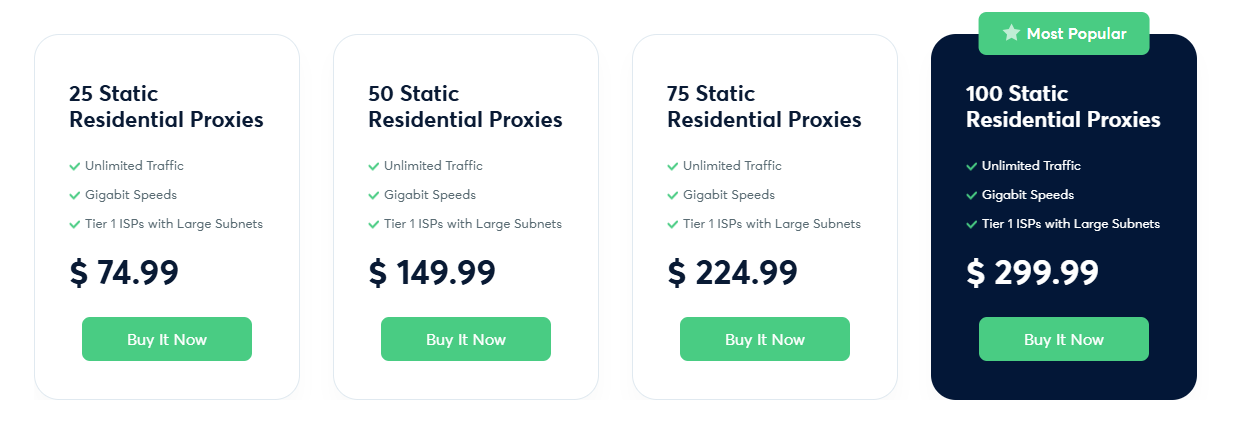Click the star icon in Most Popular badge
Viewport: 1246px width, 440px height.
pos(1011,33)
